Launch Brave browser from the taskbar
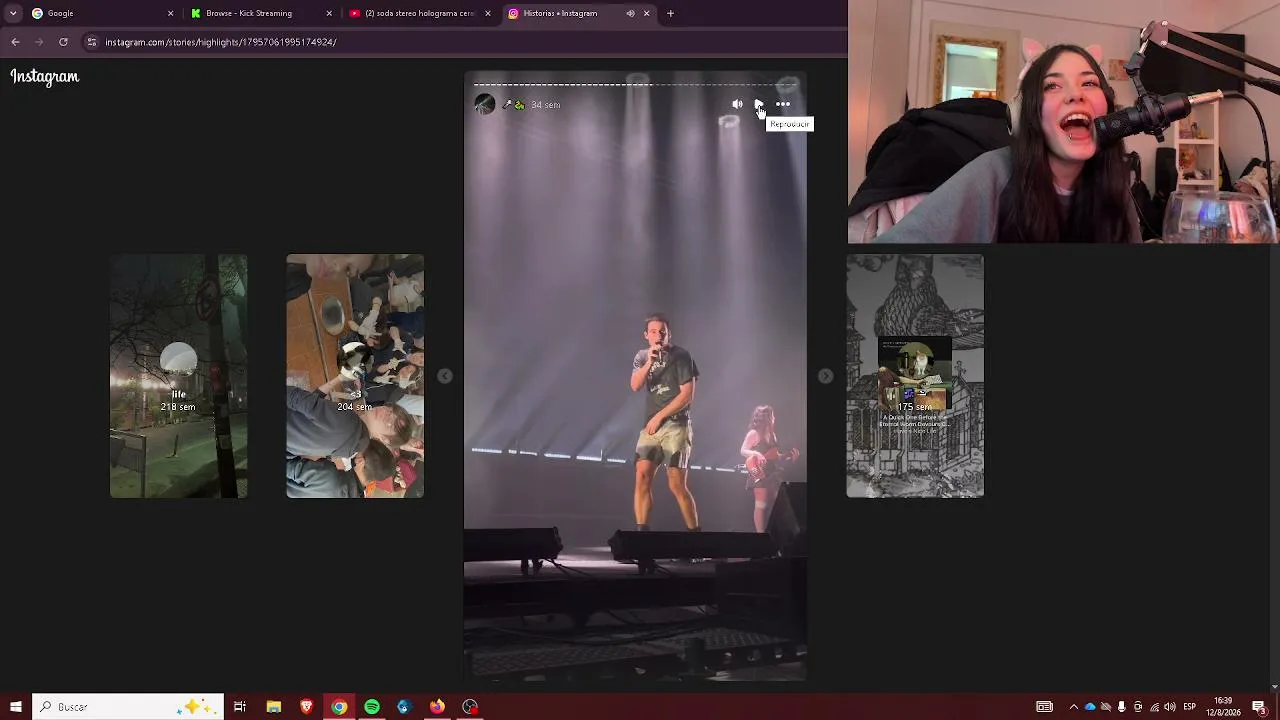Viewport: 1280px width, 720px height. tap(306, 707)
